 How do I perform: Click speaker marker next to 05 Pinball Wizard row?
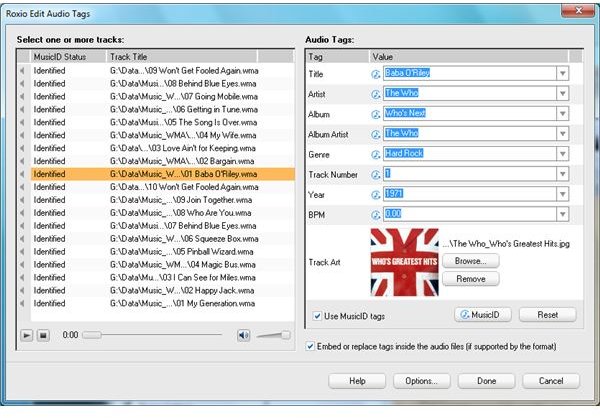click(x=23, y=252)
